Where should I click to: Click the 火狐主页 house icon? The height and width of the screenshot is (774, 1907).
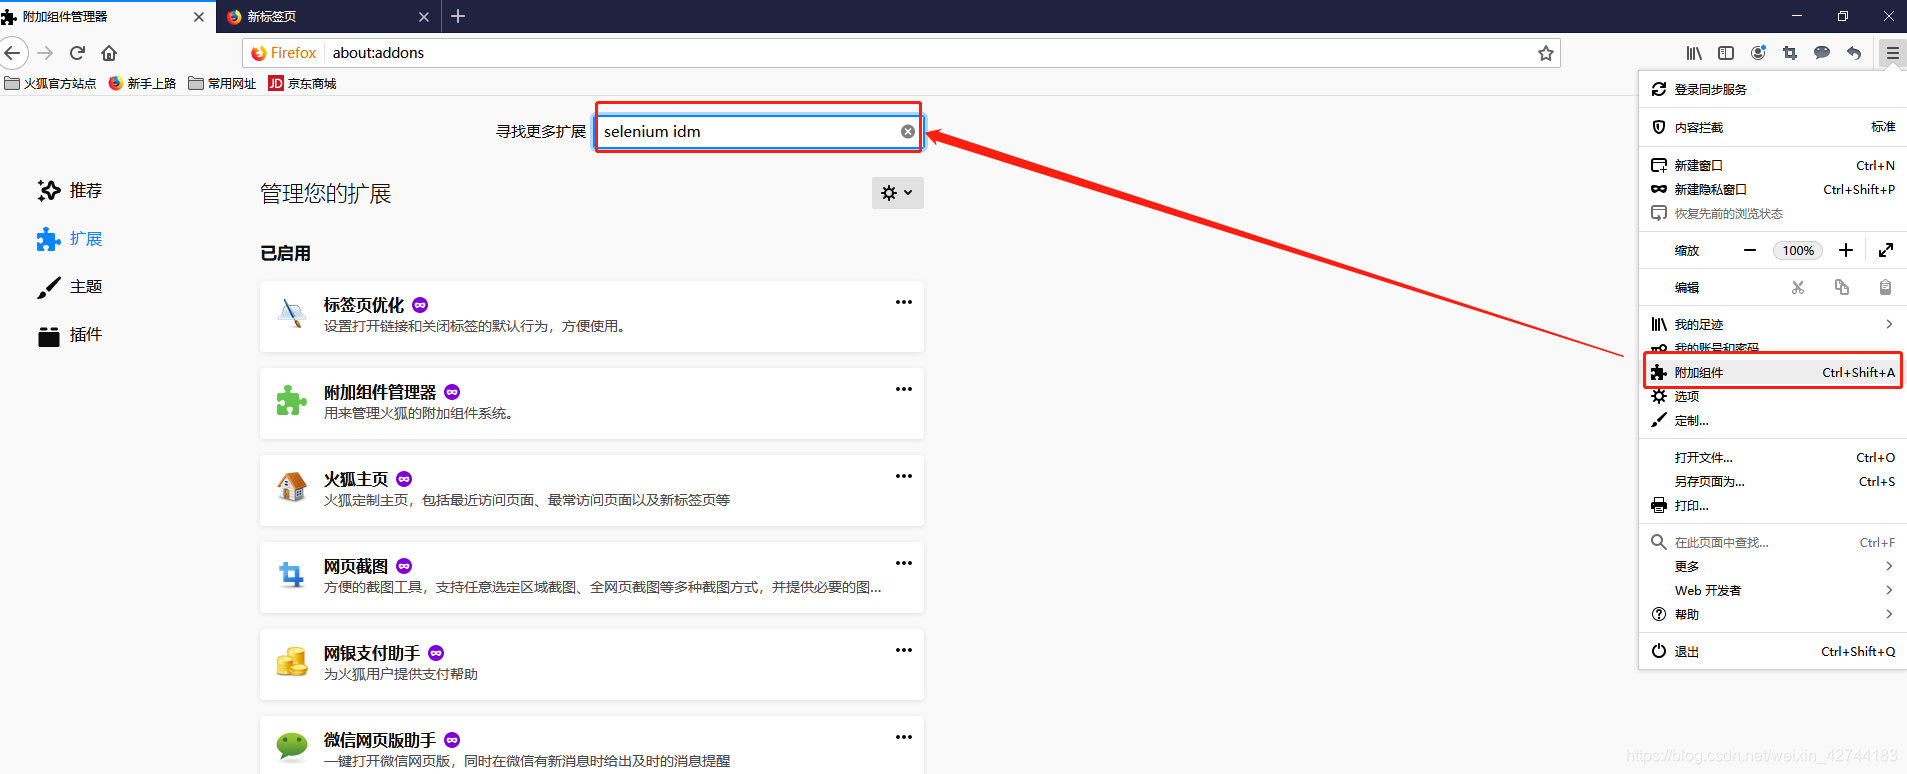(292, 488)
